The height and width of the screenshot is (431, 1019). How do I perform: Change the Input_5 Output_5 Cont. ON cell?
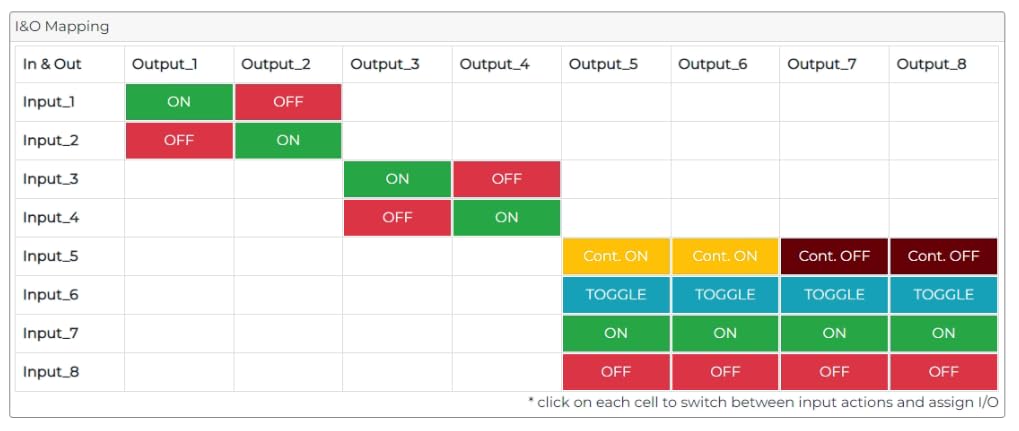tap(615, 256)
